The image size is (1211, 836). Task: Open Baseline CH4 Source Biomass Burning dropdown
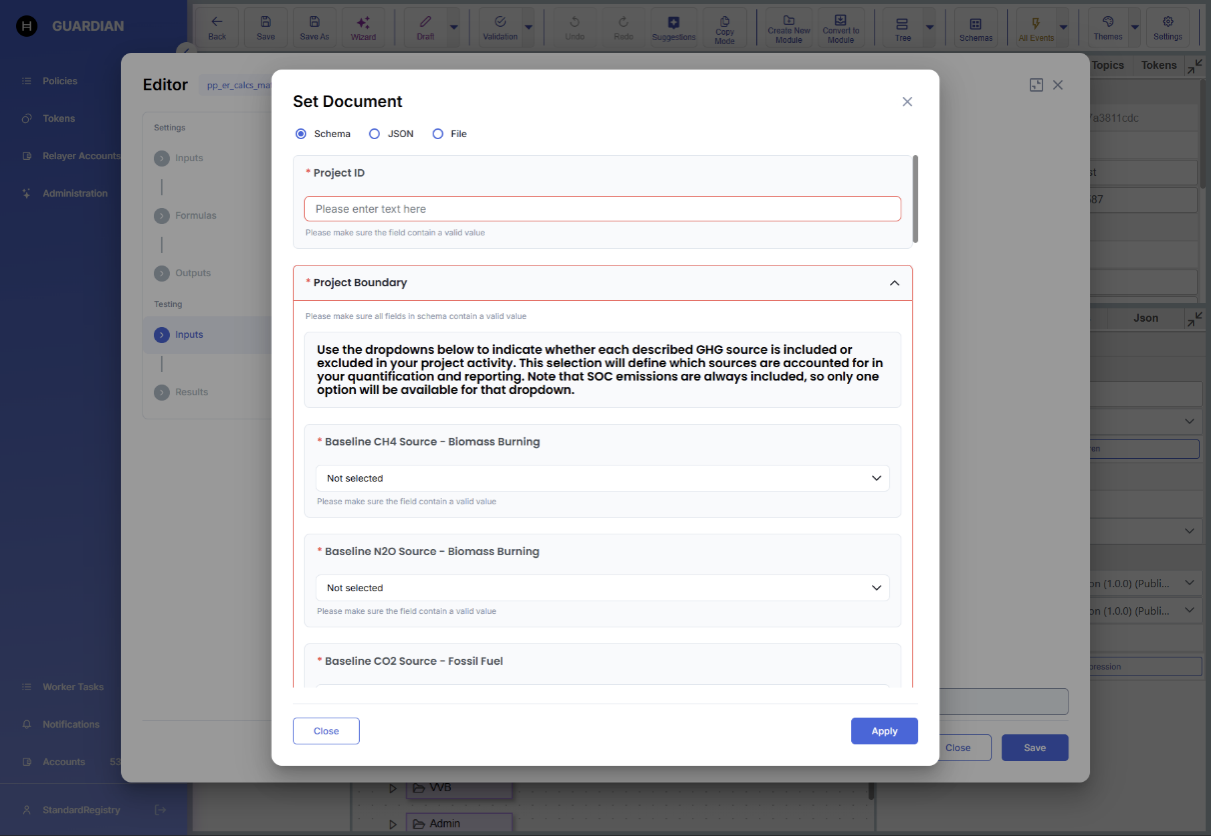(x=602, y=478)
